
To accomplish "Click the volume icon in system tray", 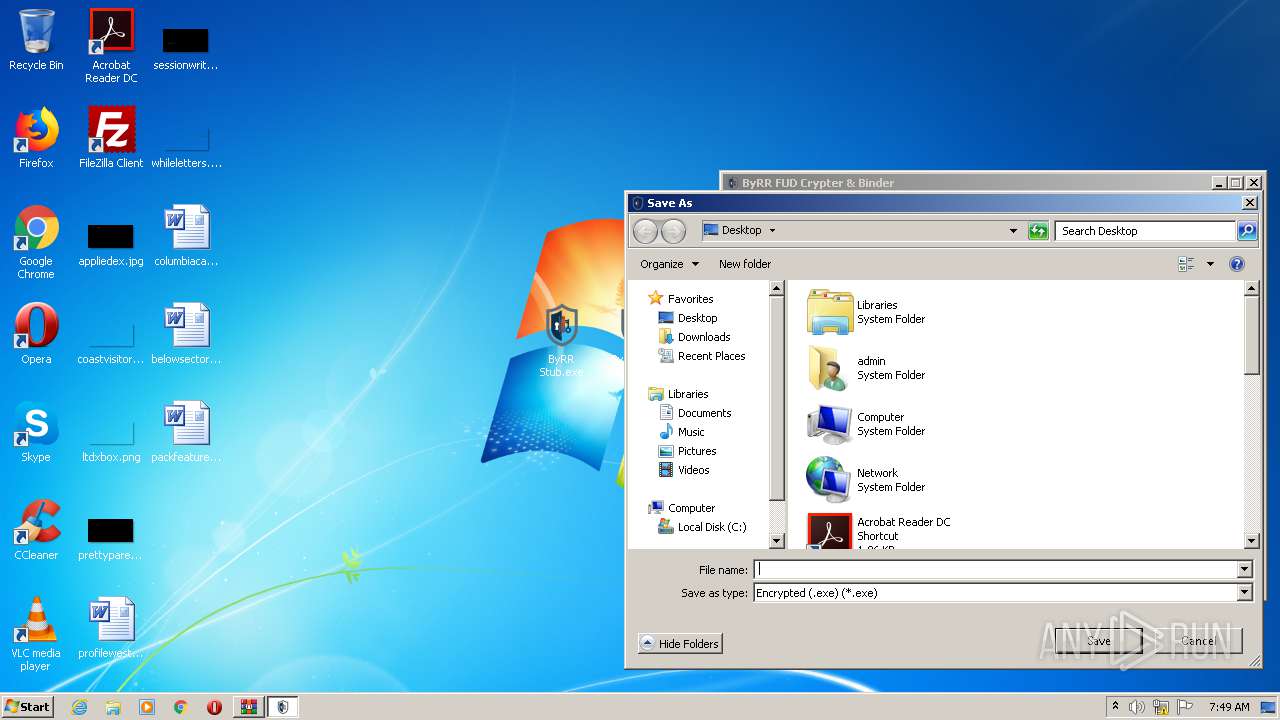I will (x=1137, y=707).
